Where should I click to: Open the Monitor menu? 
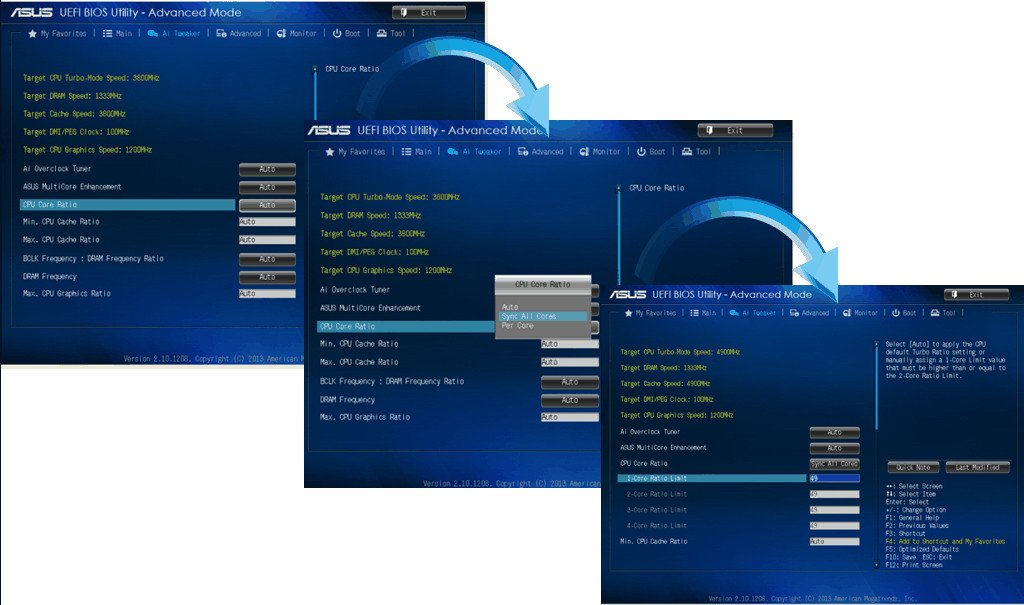click(864, 312)
